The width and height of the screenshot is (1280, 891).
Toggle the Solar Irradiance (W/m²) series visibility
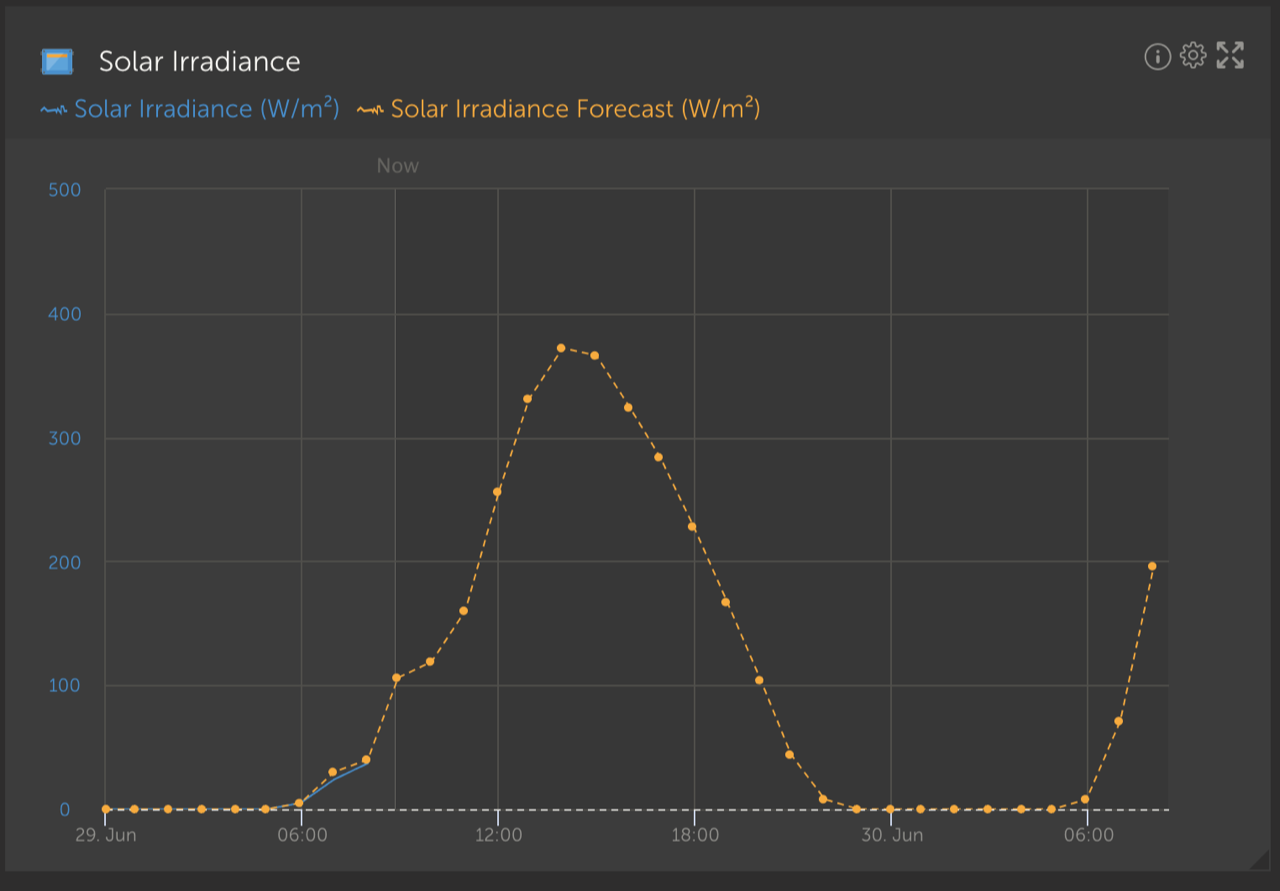207,108
